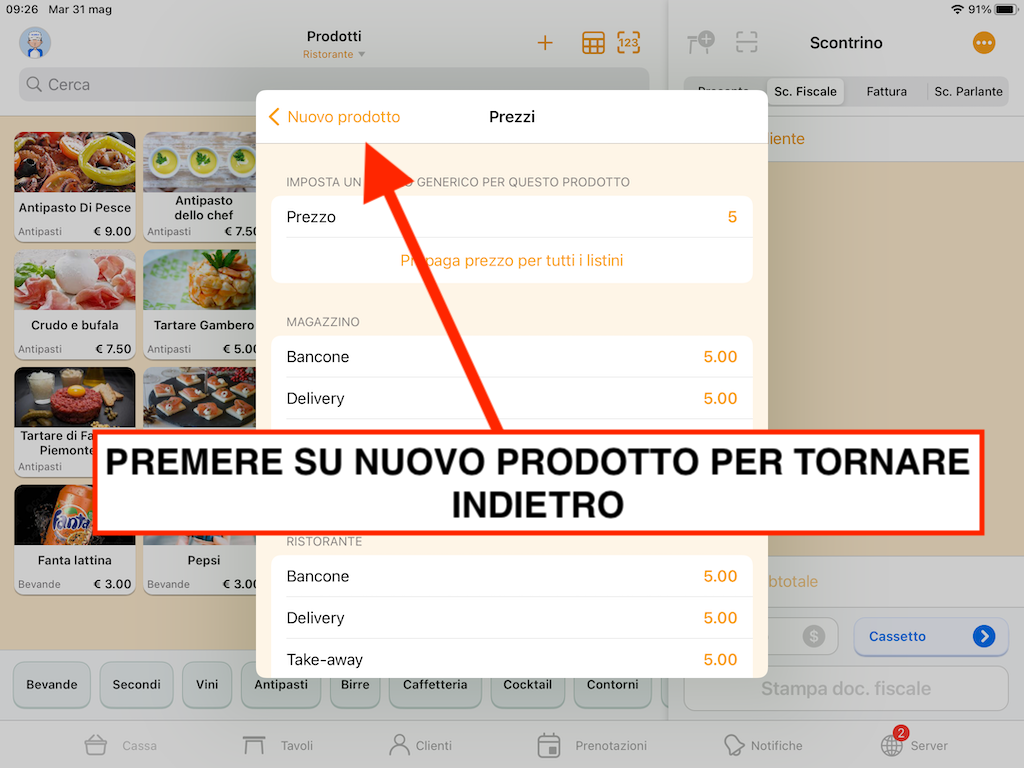Select Antipasto dello chef product

(x=199, y=187)
